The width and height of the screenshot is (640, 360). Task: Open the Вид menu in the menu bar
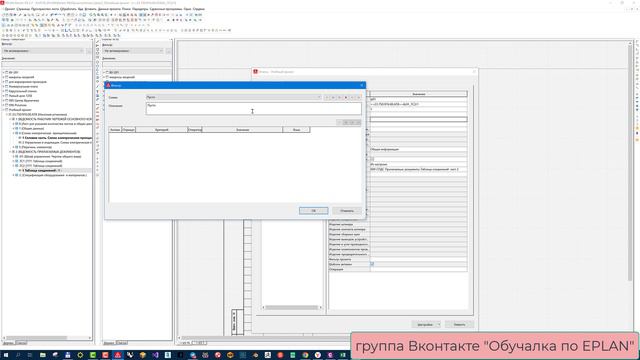tap(80, 9)
